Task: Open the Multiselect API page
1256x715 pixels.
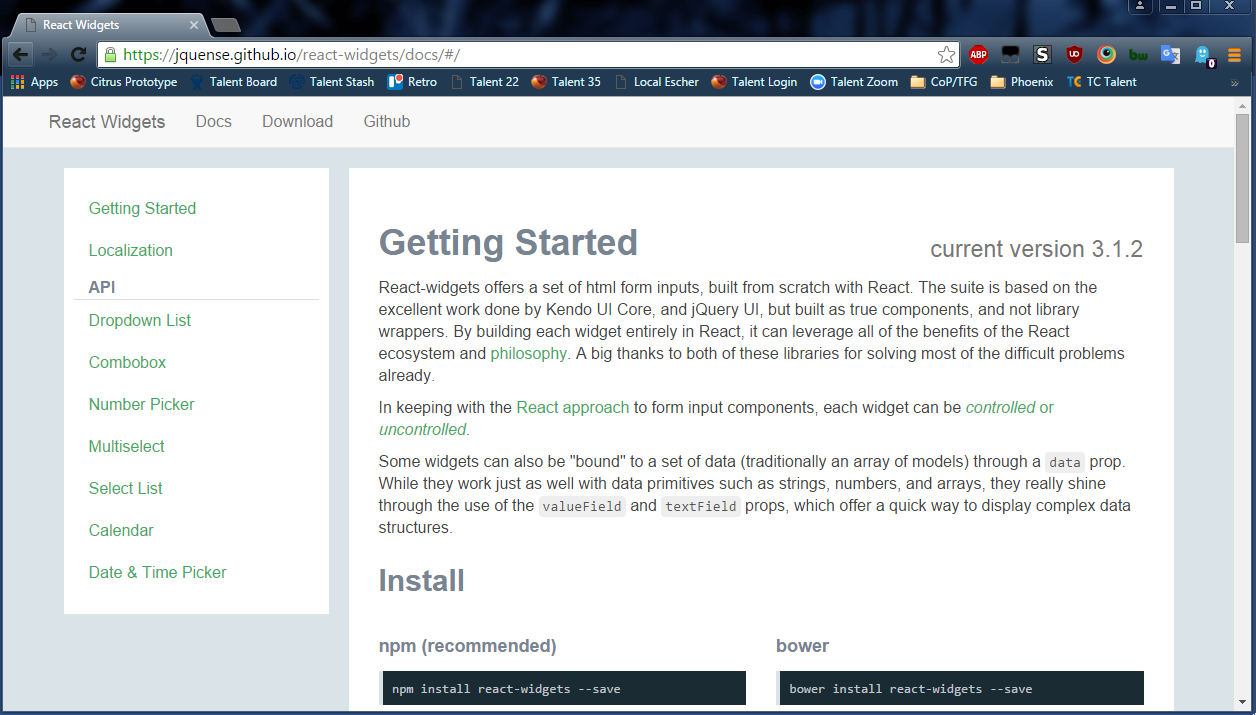Action: coord(126,446)
